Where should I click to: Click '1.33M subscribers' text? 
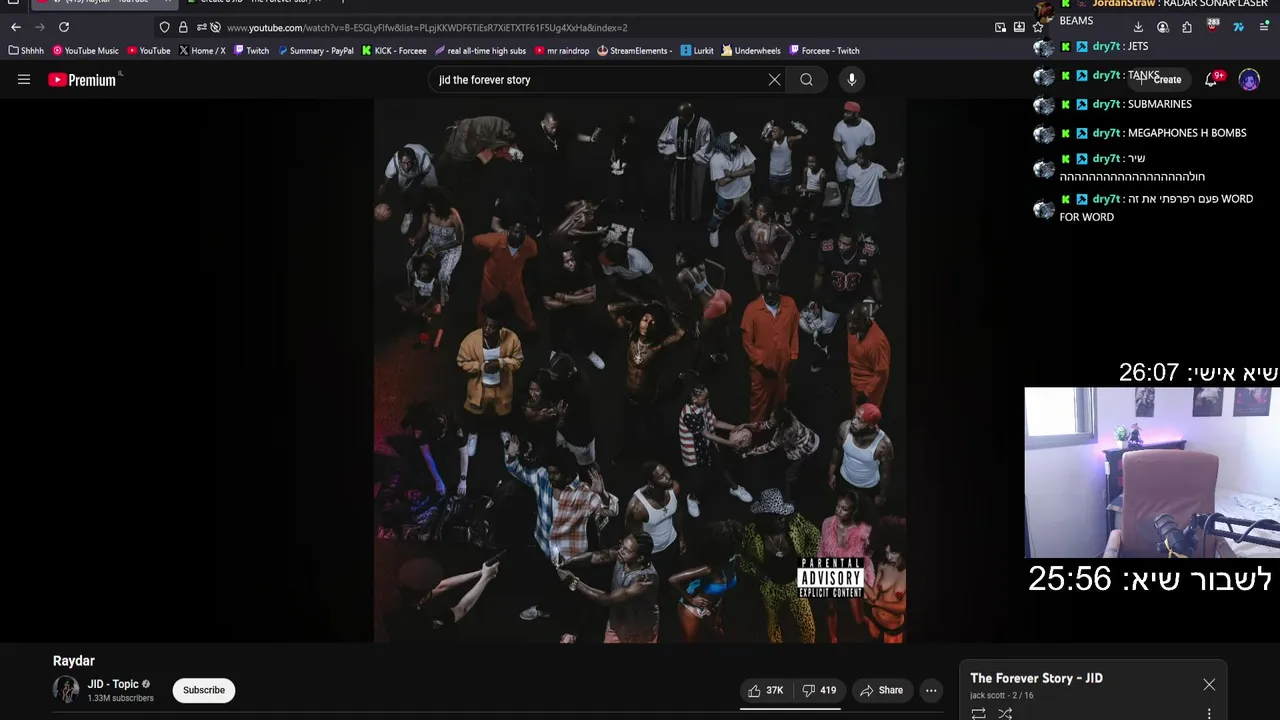point(120,698)
